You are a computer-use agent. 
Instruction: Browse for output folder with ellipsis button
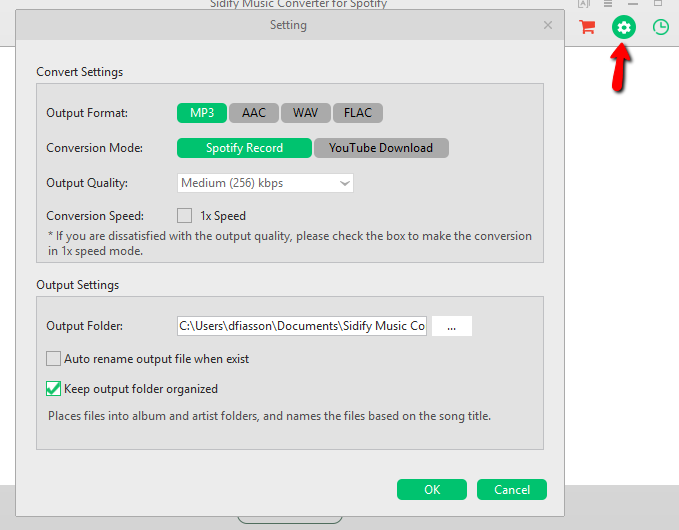[452, 326]
